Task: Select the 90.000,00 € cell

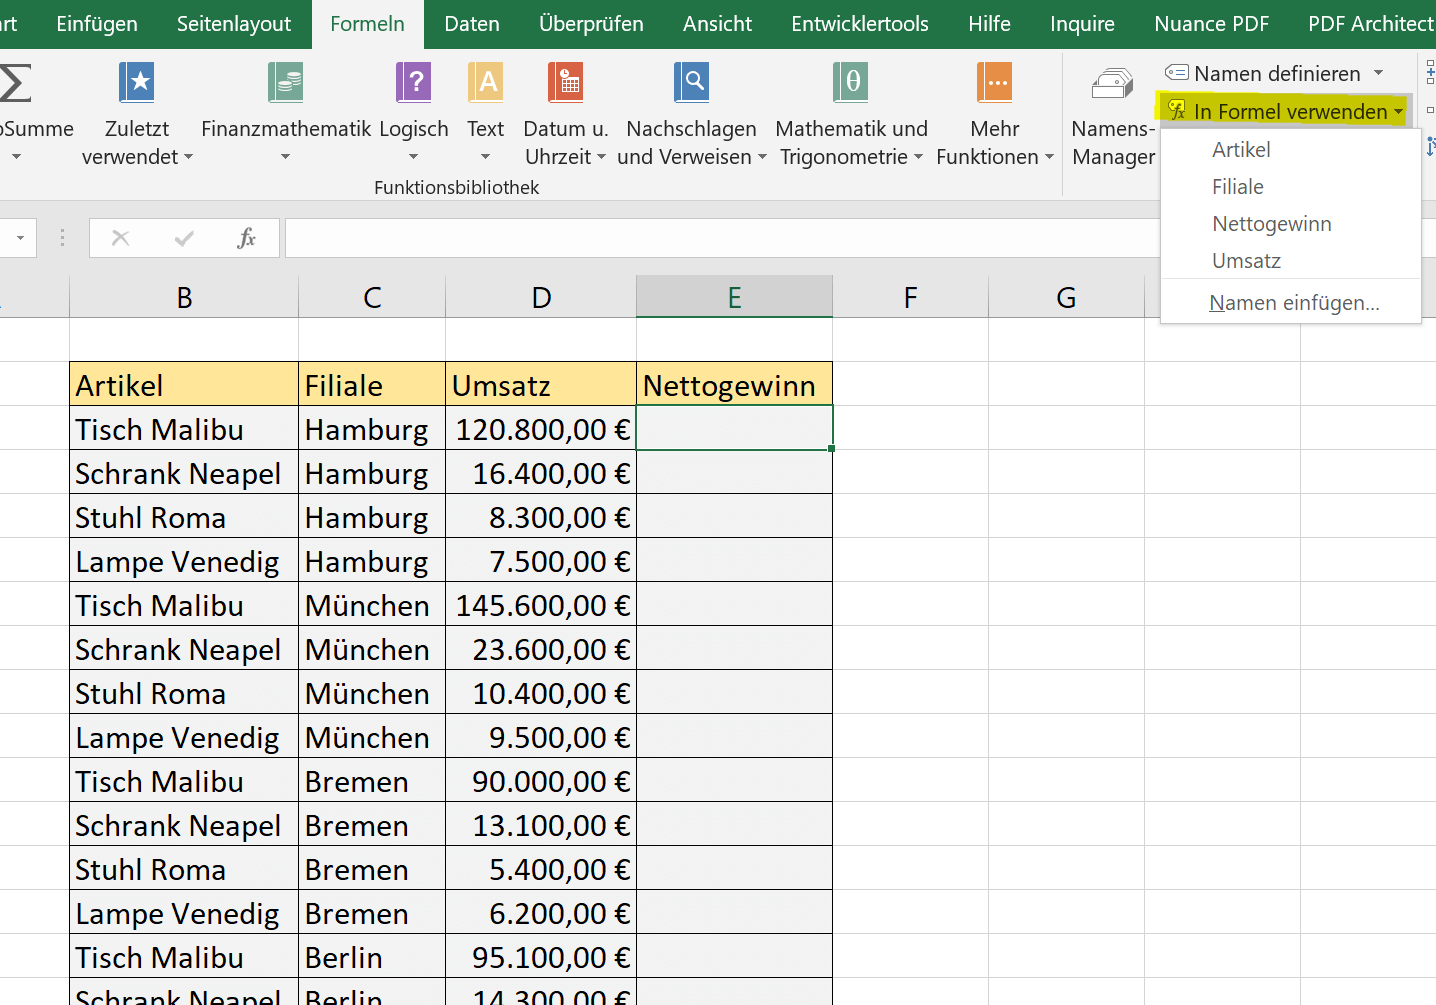Action: (x=541, y=780)
